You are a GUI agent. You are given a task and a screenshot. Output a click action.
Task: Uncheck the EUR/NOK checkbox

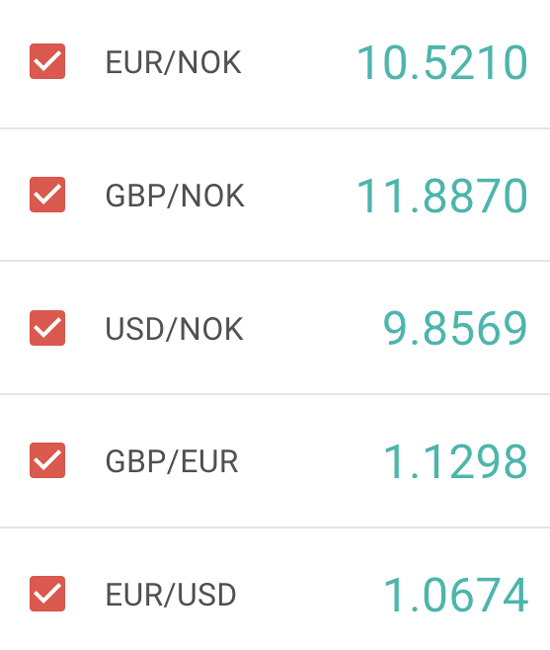[x=47, y=61]
